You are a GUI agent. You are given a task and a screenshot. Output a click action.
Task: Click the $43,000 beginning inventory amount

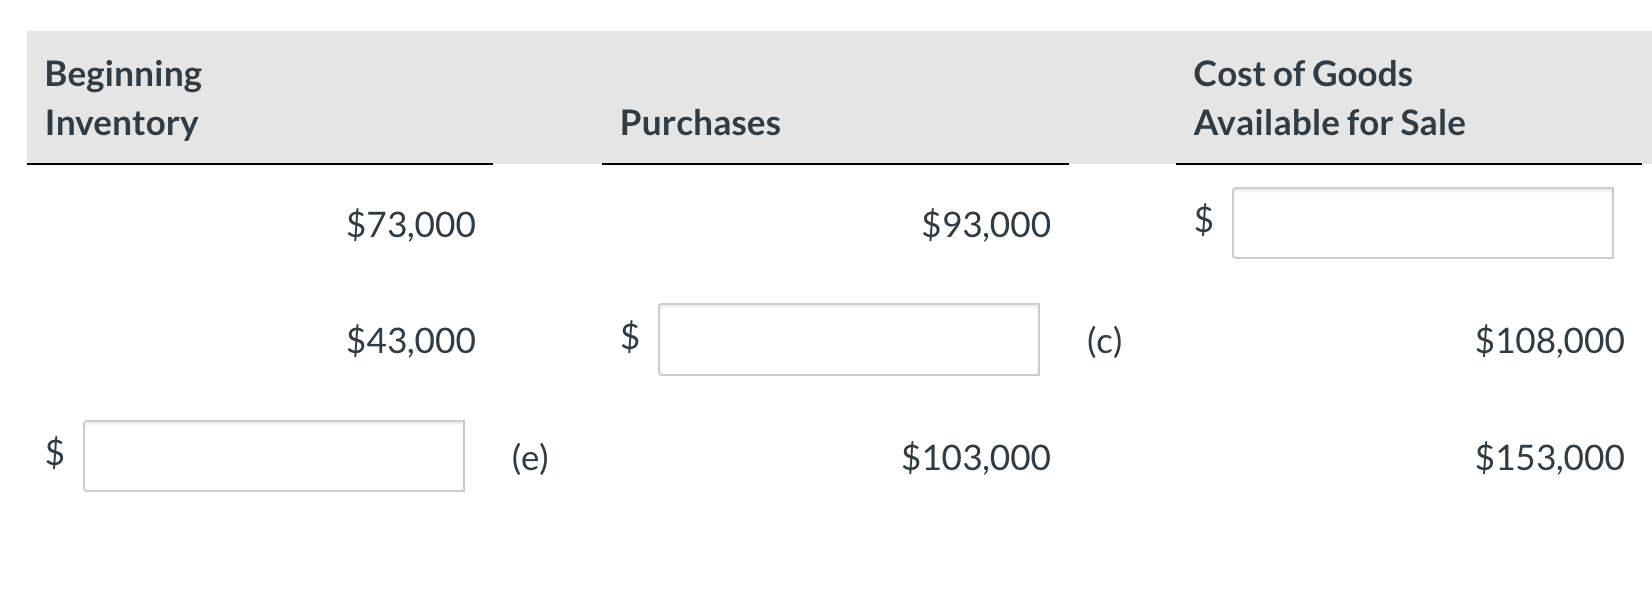[x=411, y=341]
